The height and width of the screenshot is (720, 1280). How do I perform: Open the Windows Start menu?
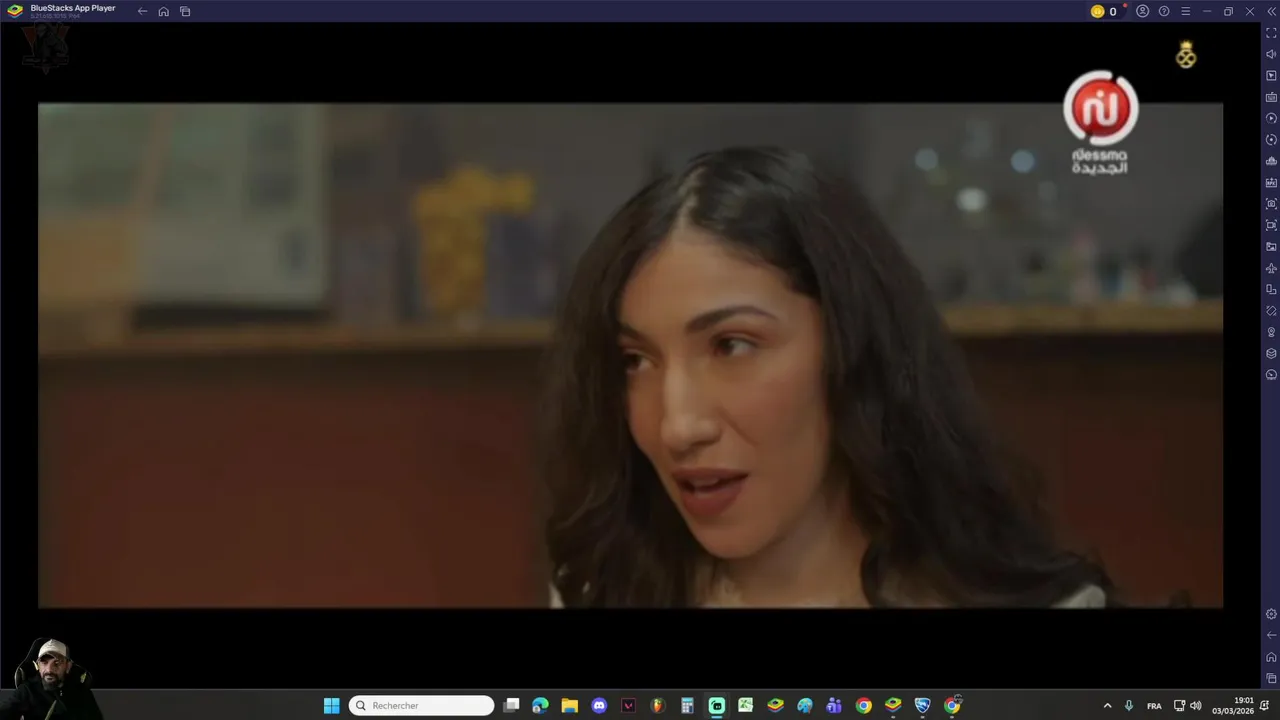coord(331,706)
